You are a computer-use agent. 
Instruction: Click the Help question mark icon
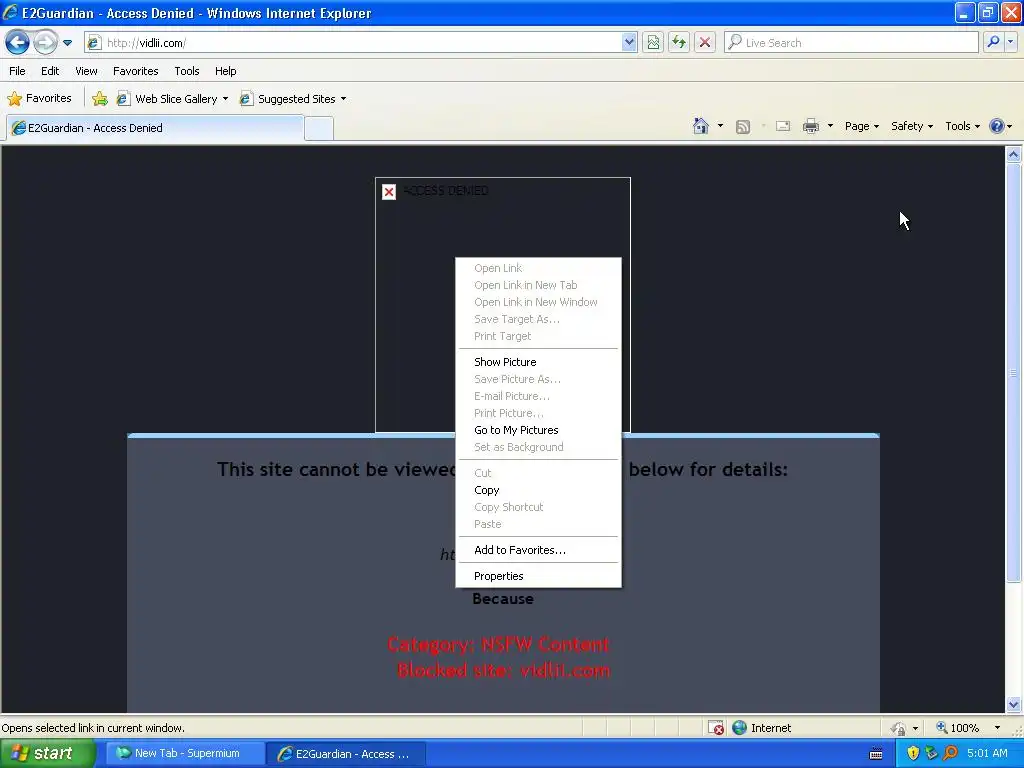(997, 126)
